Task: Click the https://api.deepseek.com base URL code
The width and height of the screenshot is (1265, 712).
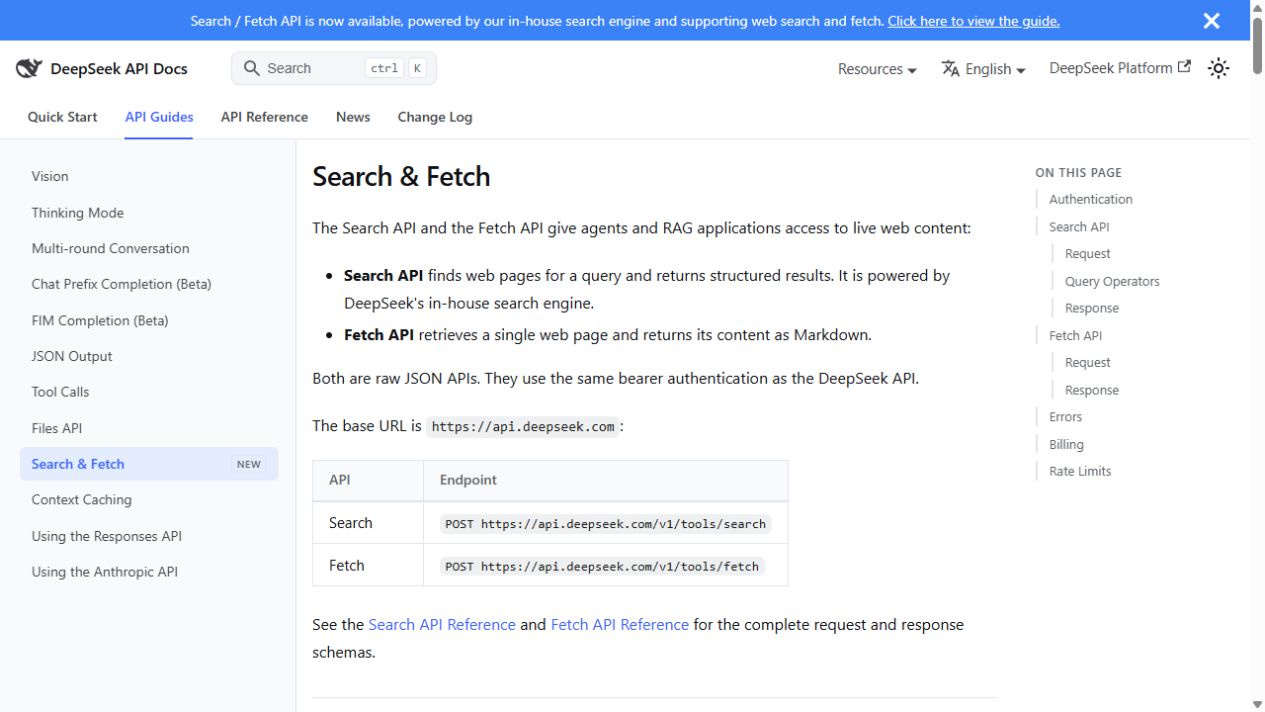Action: [523, 426]
